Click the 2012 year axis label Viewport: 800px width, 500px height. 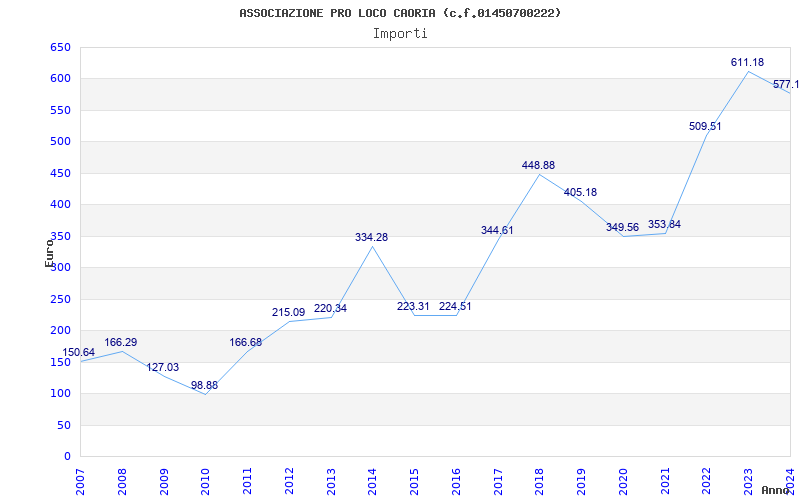coord(289,482)
